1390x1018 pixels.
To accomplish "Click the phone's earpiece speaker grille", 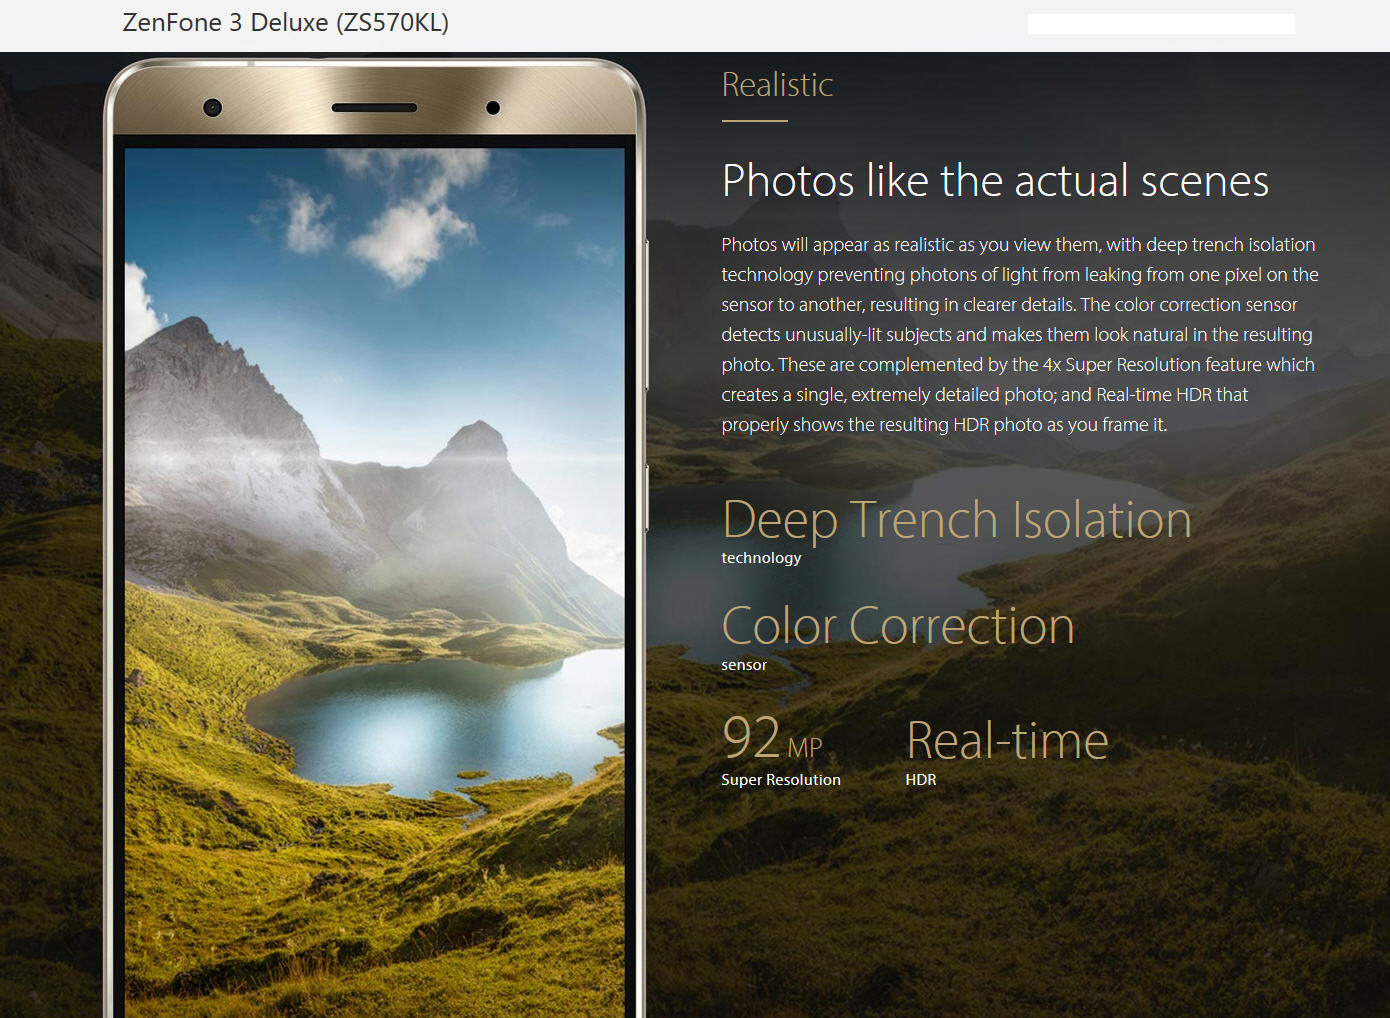I will 374,108.
